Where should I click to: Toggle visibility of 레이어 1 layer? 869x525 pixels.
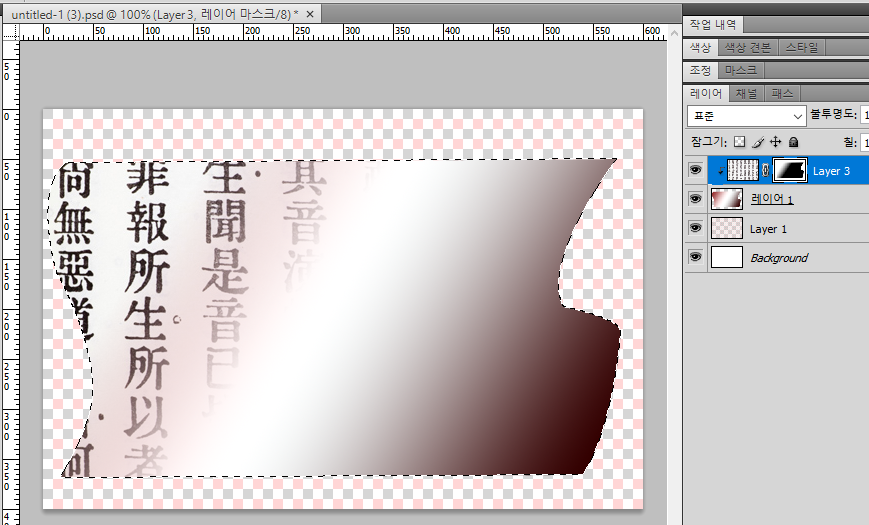click(695, 200)
